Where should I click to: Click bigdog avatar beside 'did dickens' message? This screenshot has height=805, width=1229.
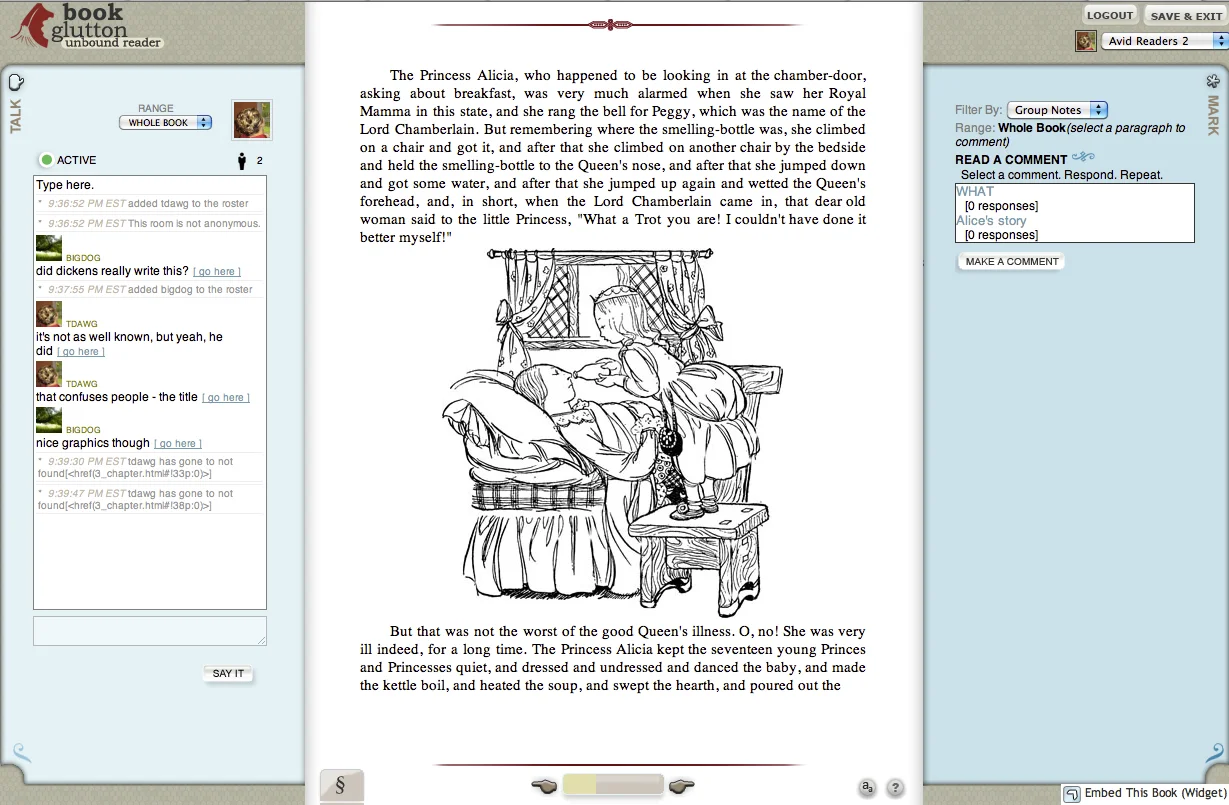(49, 249)
